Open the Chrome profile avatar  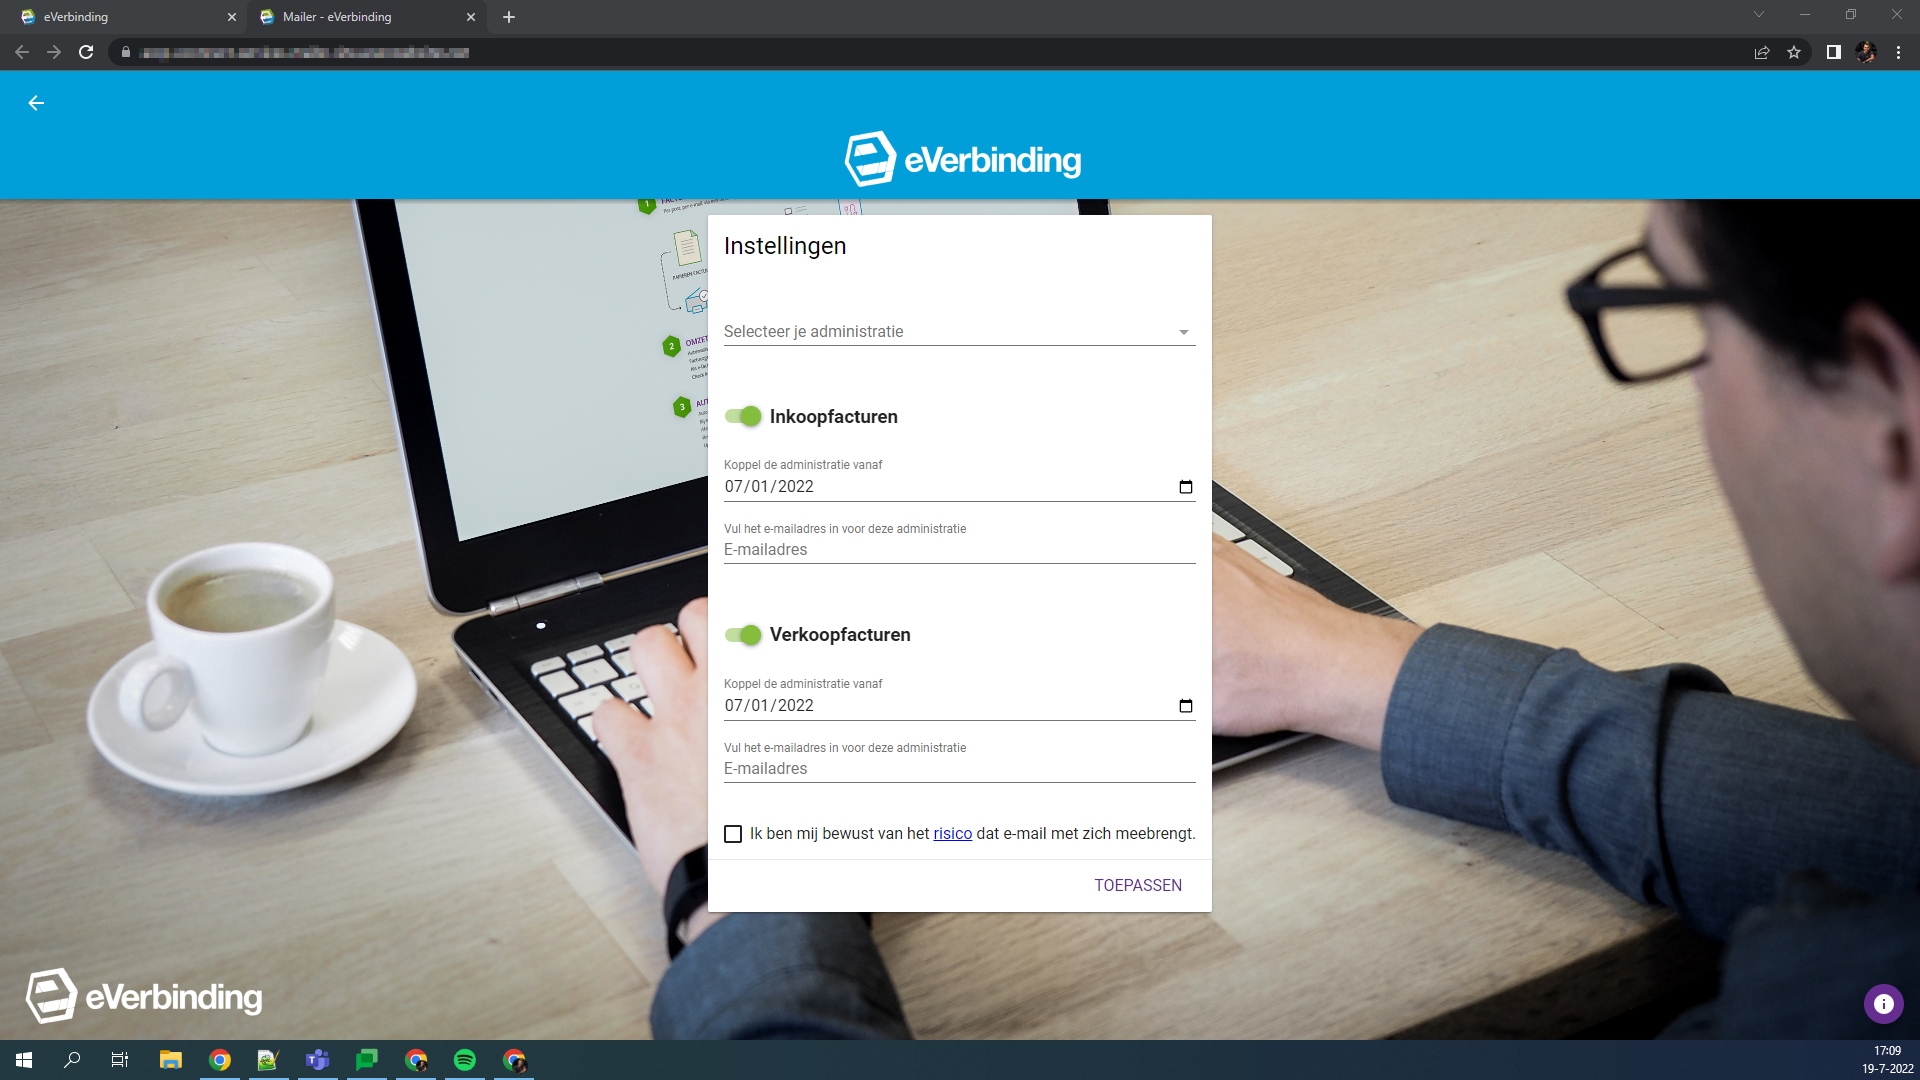coord(1865,52)
